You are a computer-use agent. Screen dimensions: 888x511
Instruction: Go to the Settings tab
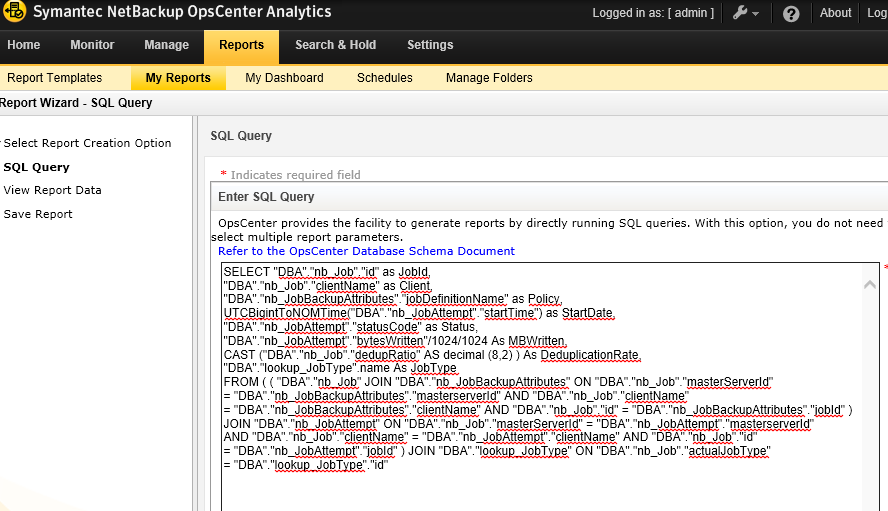pos(430,45)
